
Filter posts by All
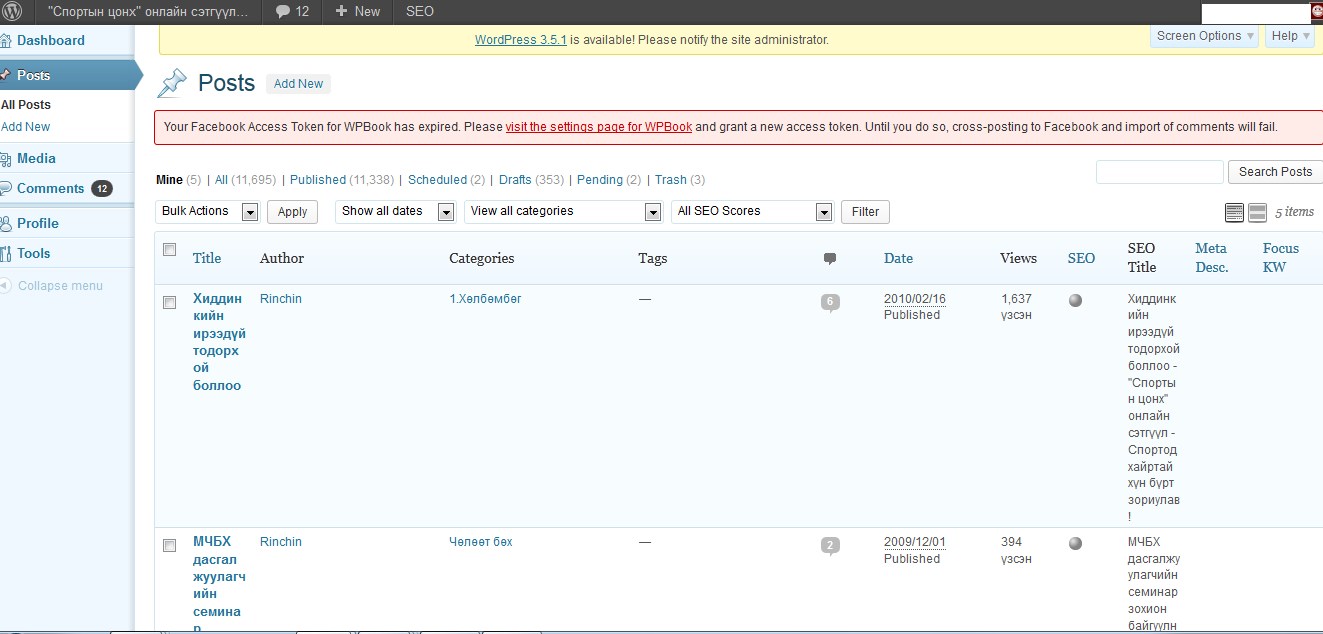point(221,180)
